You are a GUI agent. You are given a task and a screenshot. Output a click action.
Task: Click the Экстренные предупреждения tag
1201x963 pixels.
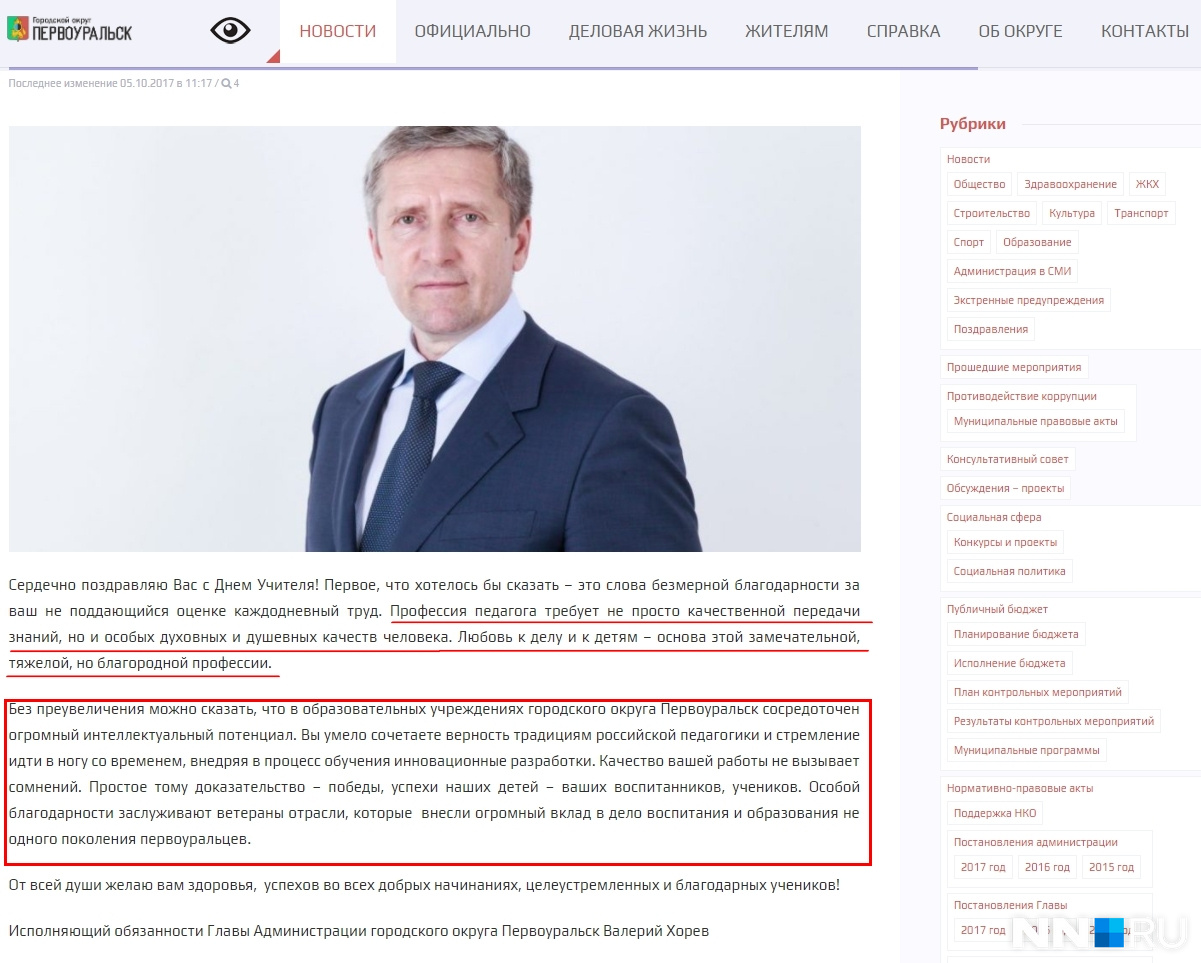tap(1029, 300)
